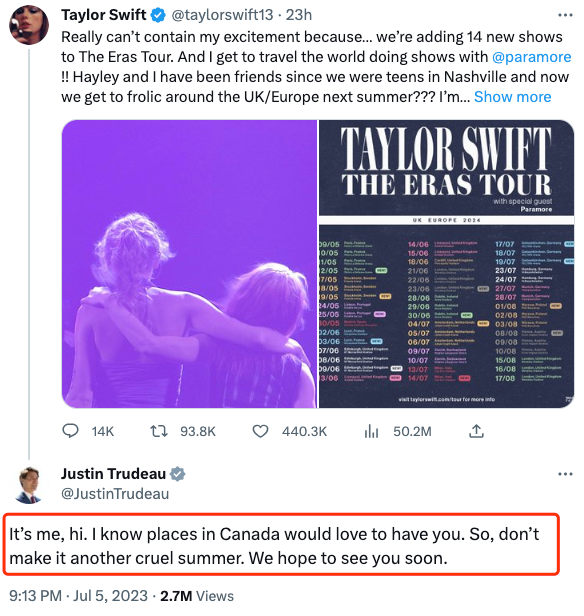Image resolution: width=584 pixels, height=616 pixels.
Task: Open more options on Taylor Swift's tweet
Action: [565, 15]
